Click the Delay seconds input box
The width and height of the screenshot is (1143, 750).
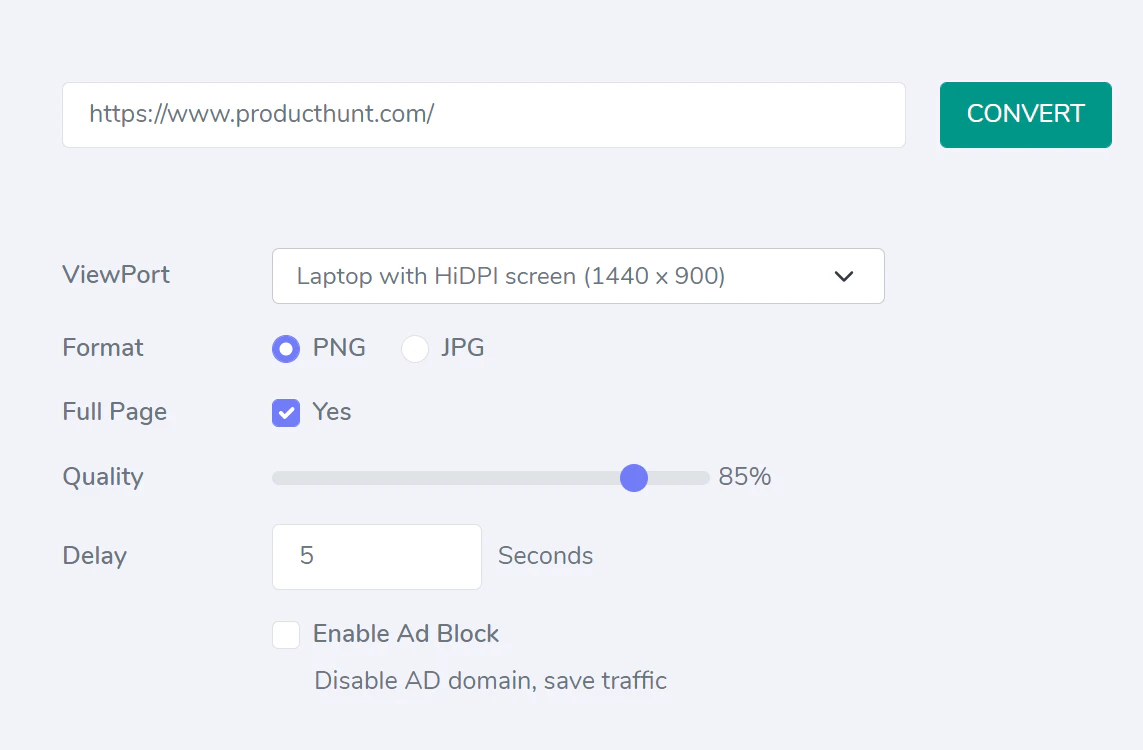coord(376,556)
